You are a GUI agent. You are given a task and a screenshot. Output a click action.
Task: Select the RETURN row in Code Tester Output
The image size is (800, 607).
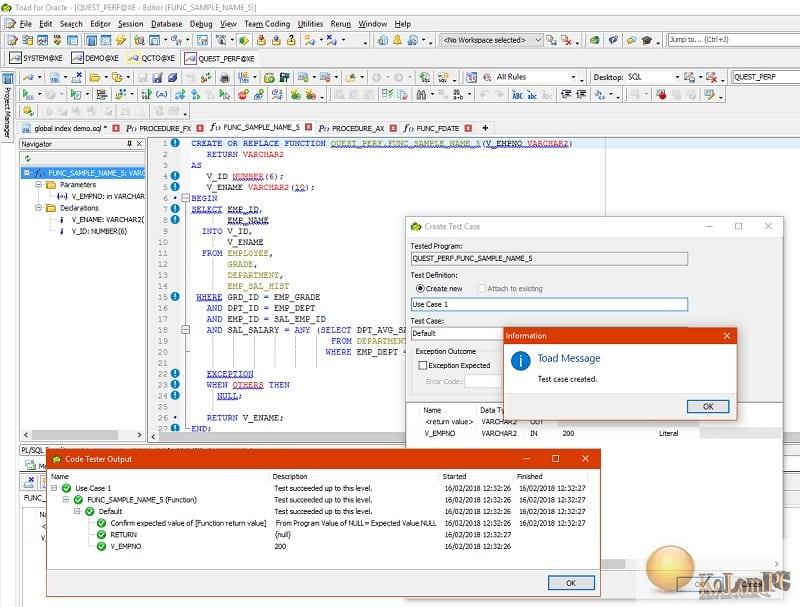[x=123, y=535]
